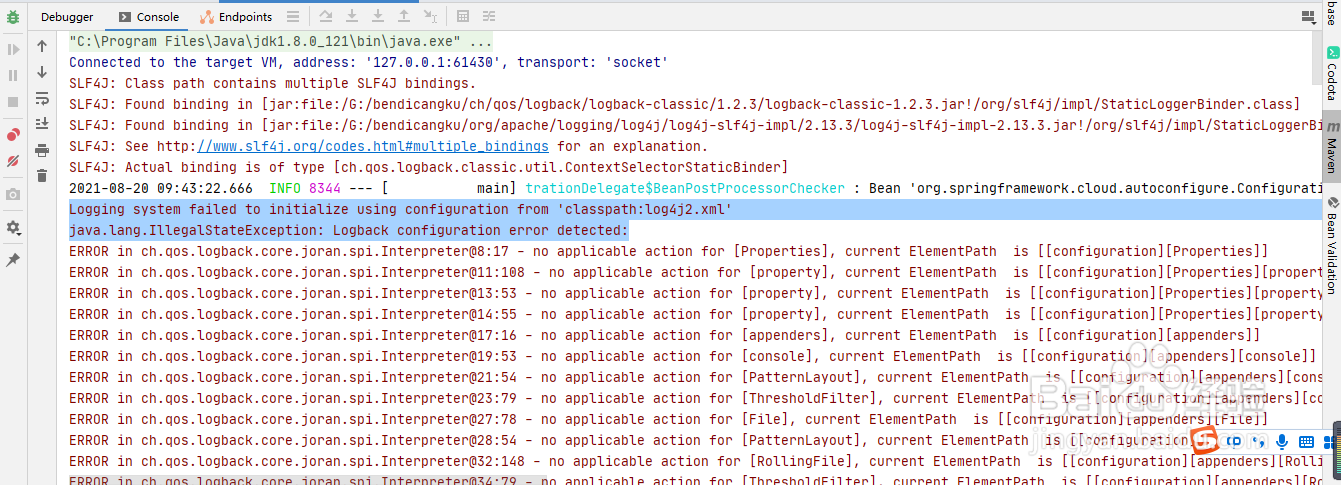Print the console output
The image size is (1341, 485).
coord(42,150)
